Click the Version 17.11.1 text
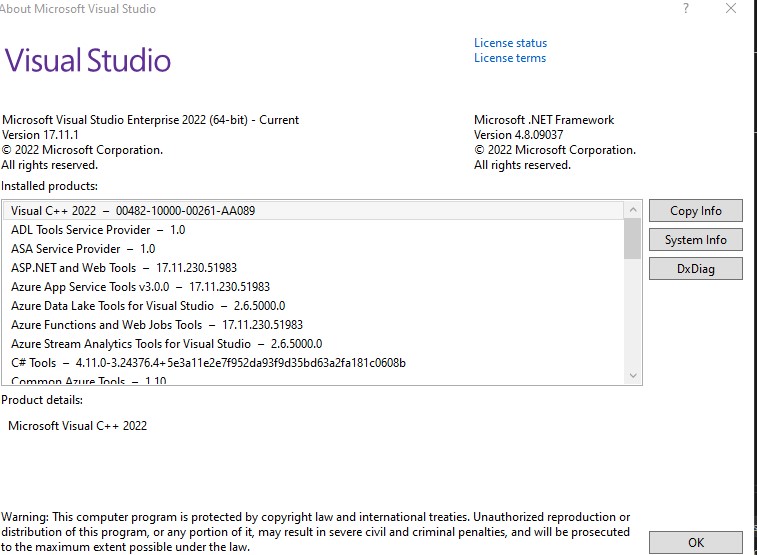 (40, 135)
